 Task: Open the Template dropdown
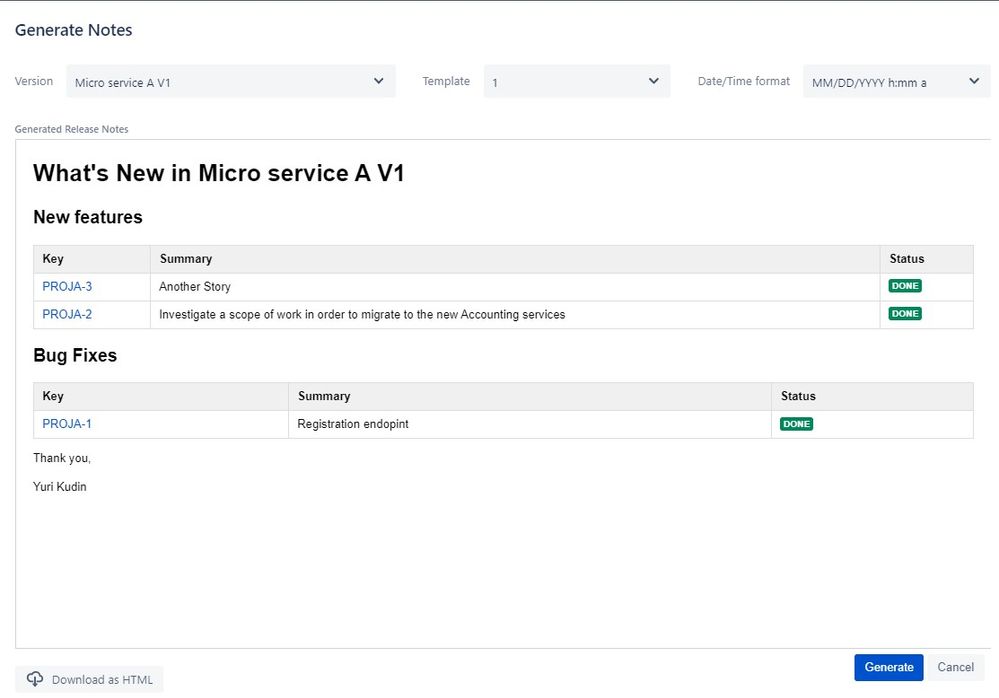click(x=577, y=82)
